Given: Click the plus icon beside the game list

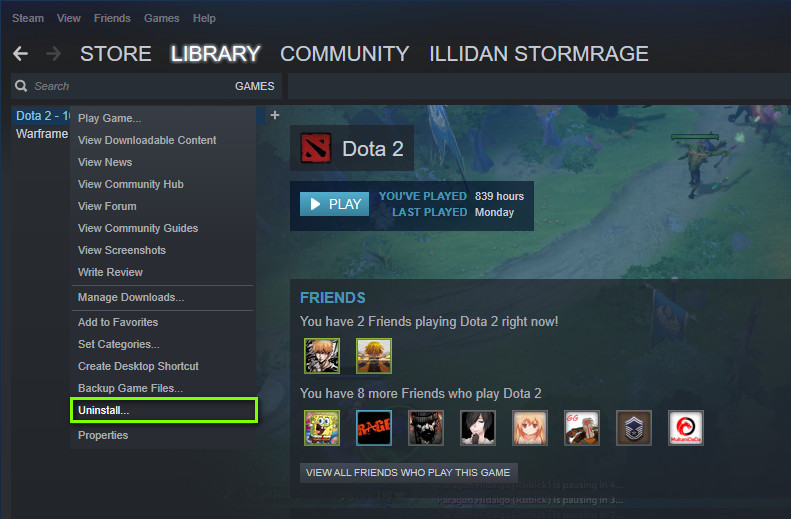Looking at the screenshot, I should (x=275, y=116).
